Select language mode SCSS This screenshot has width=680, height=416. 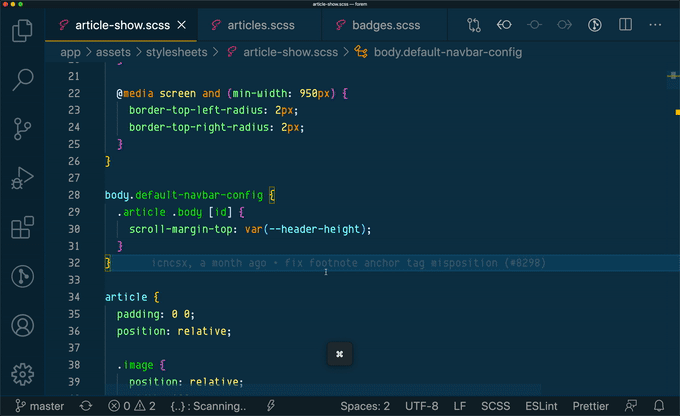[x=495, y=406]
